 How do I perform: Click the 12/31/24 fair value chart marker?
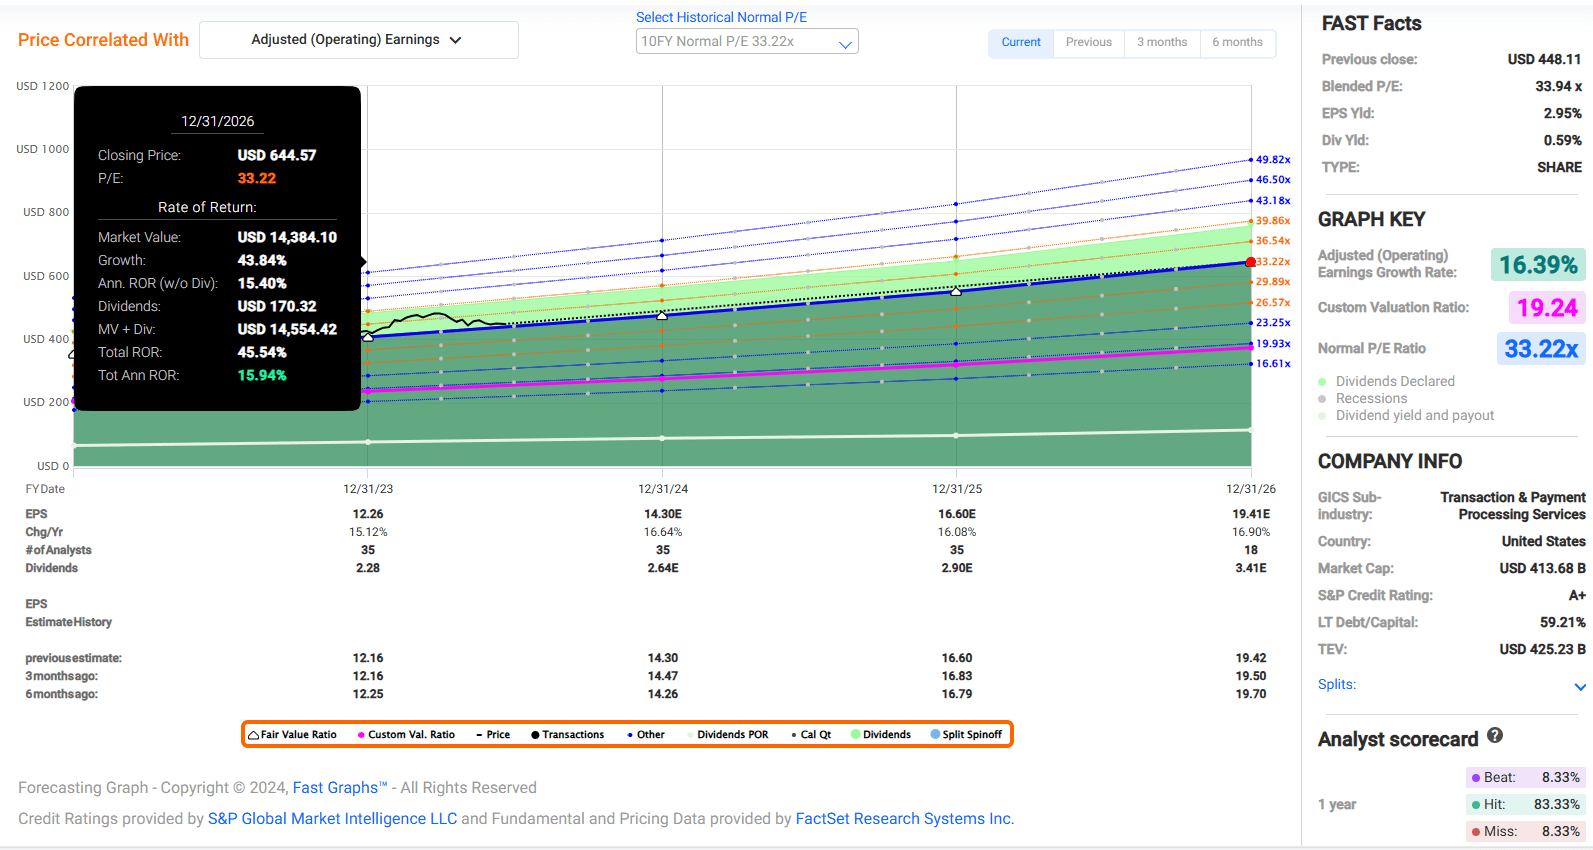click(x=662, y=315)
